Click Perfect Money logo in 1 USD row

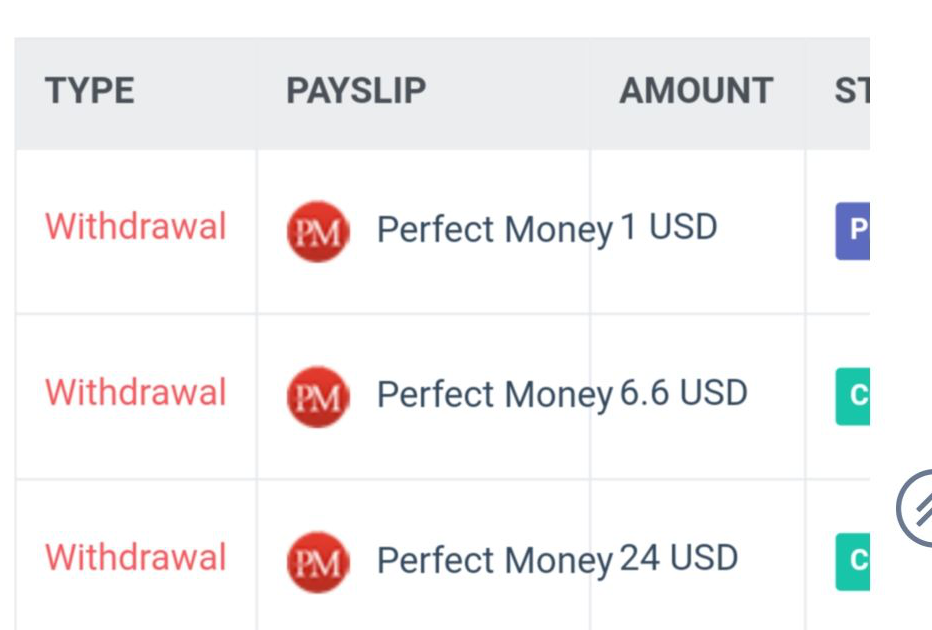[x=317, y=231]
